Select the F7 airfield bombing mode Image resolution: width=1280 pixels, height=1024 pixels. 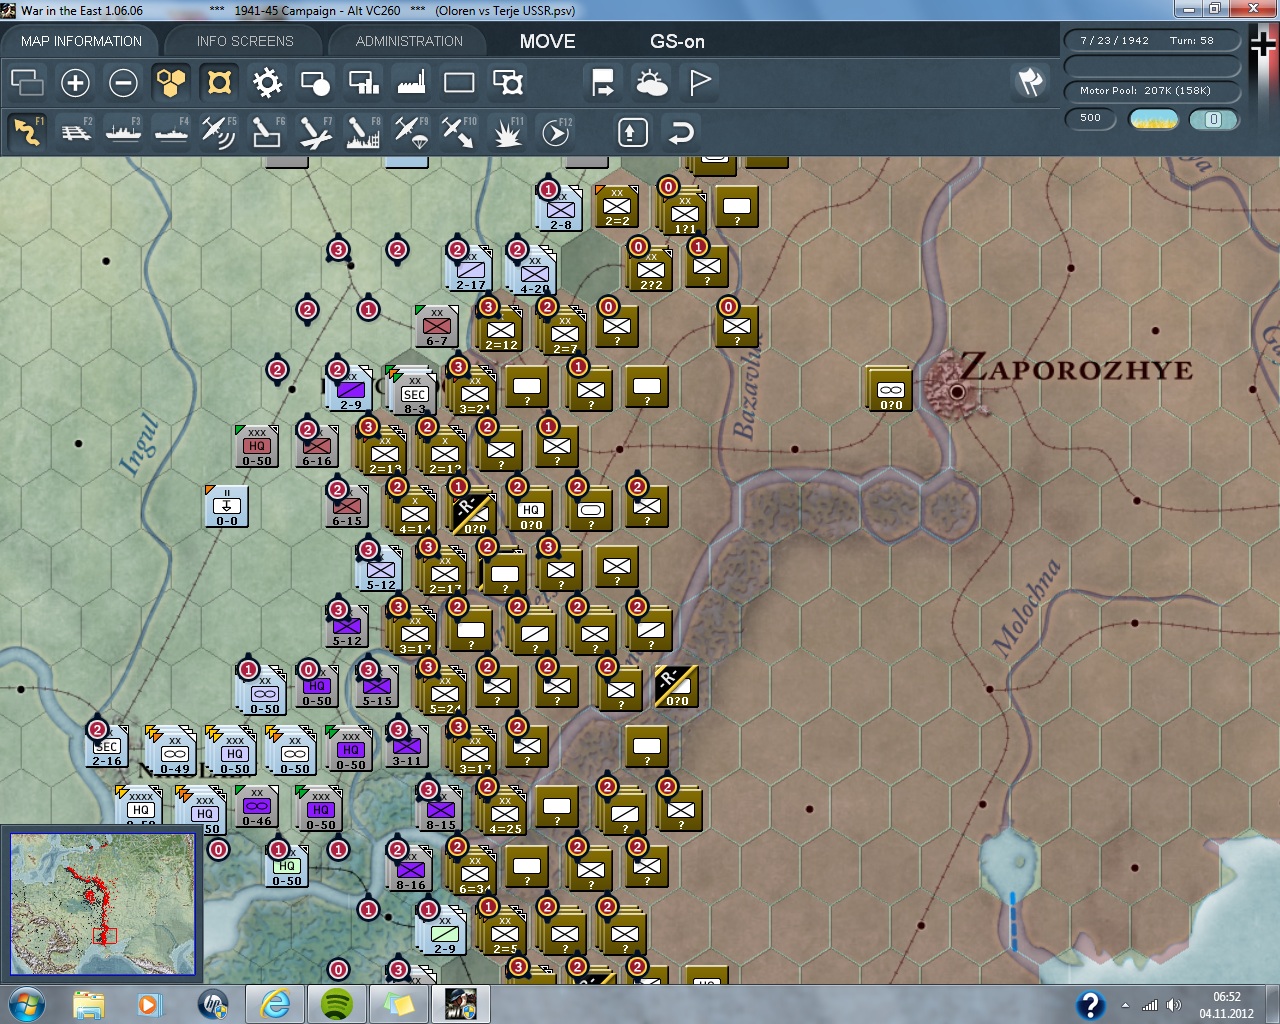(x=315, y=132)
